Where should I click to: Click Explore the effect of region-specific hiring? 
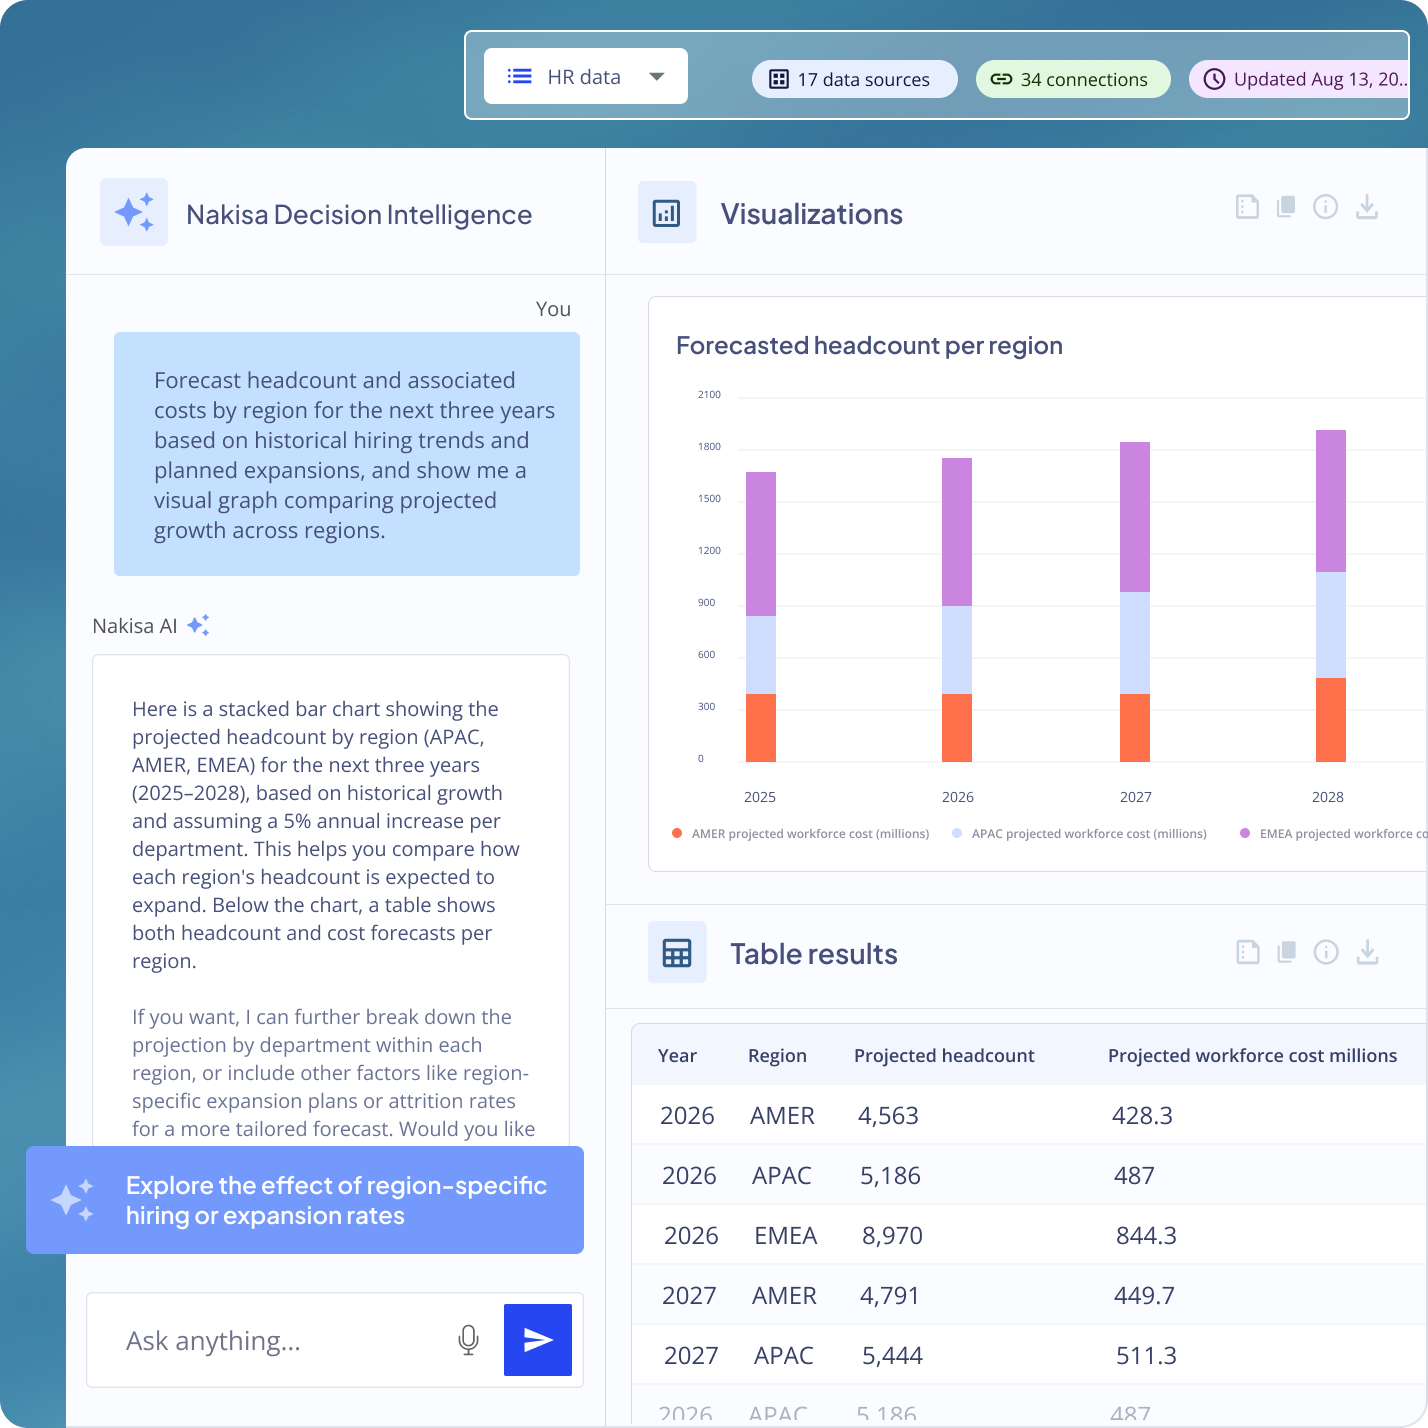click(x=306, y=1200)
